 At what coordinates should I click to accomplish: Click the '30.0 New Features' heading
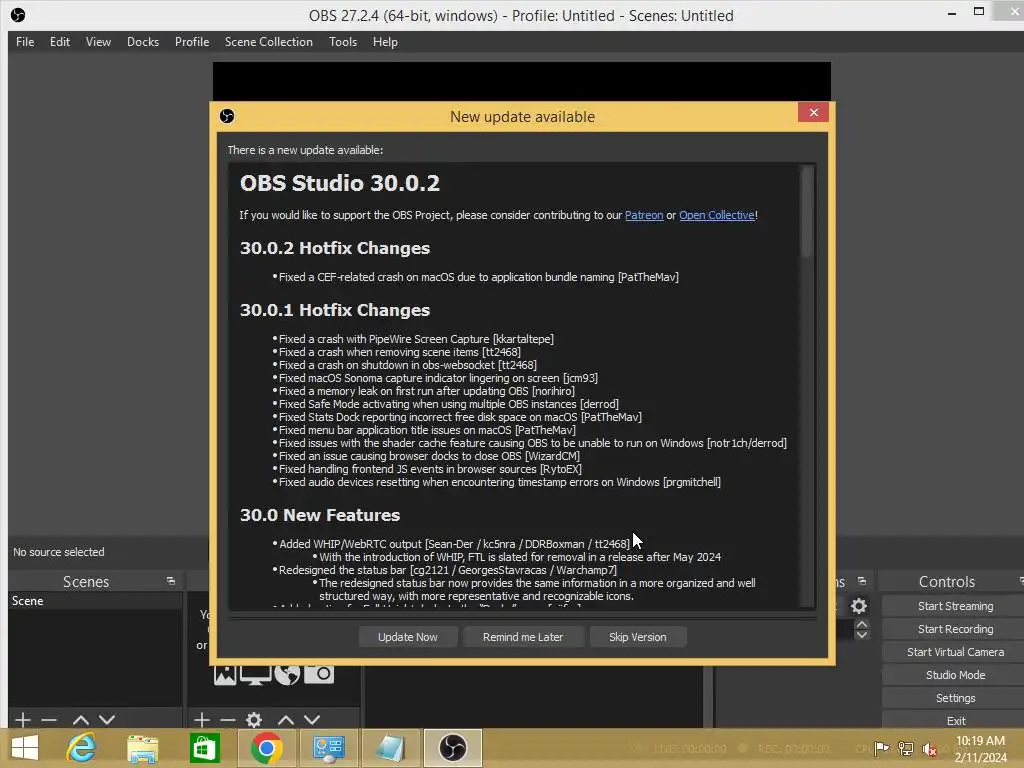tap(320, 515)
